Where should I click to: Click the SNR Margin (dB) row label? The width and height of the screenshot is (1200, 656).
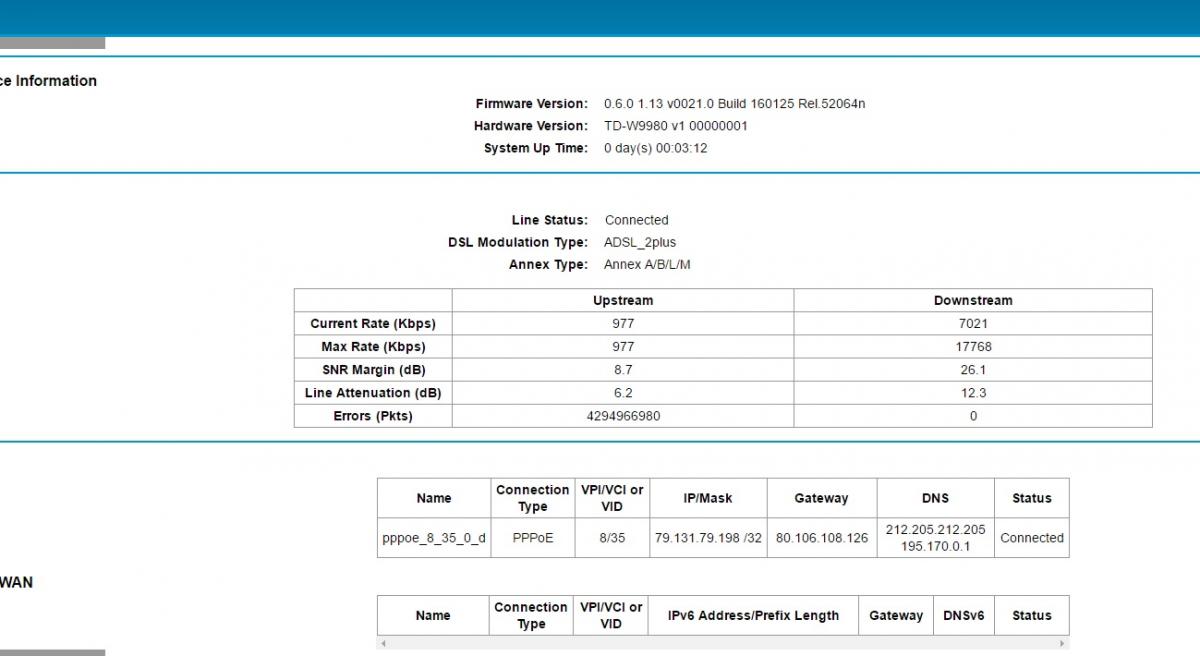point(373,370)
